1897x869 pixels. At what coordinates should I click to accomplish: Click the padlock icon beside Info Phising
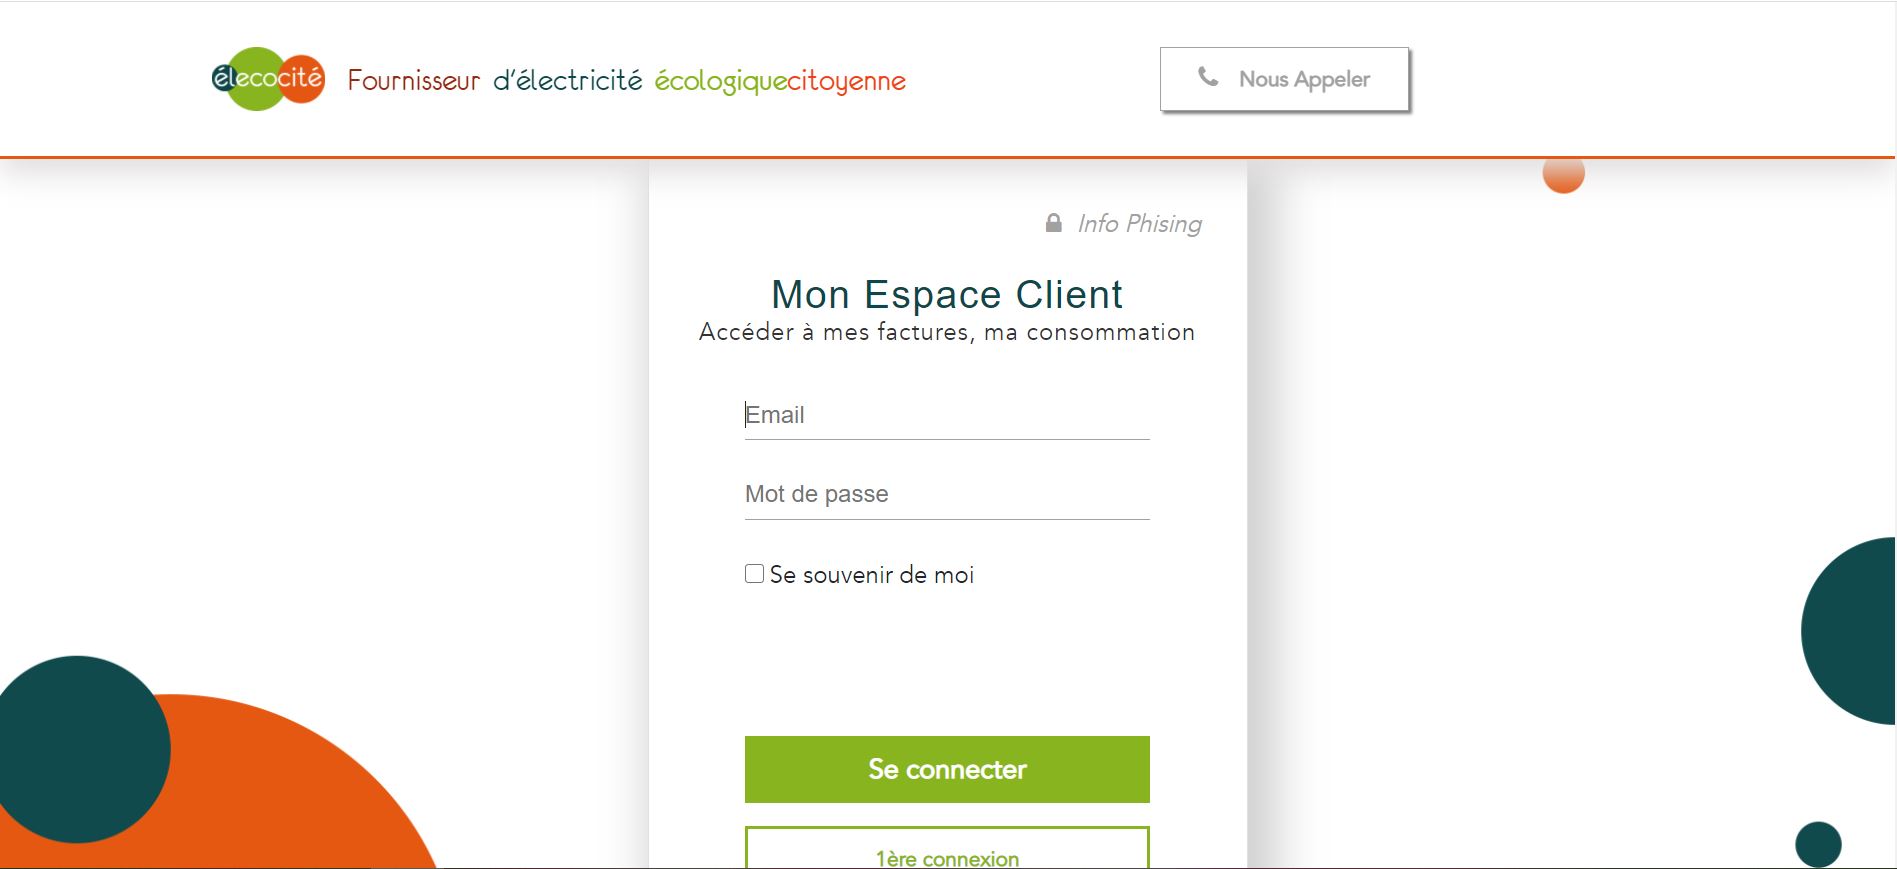click(x=1053, y=223)
